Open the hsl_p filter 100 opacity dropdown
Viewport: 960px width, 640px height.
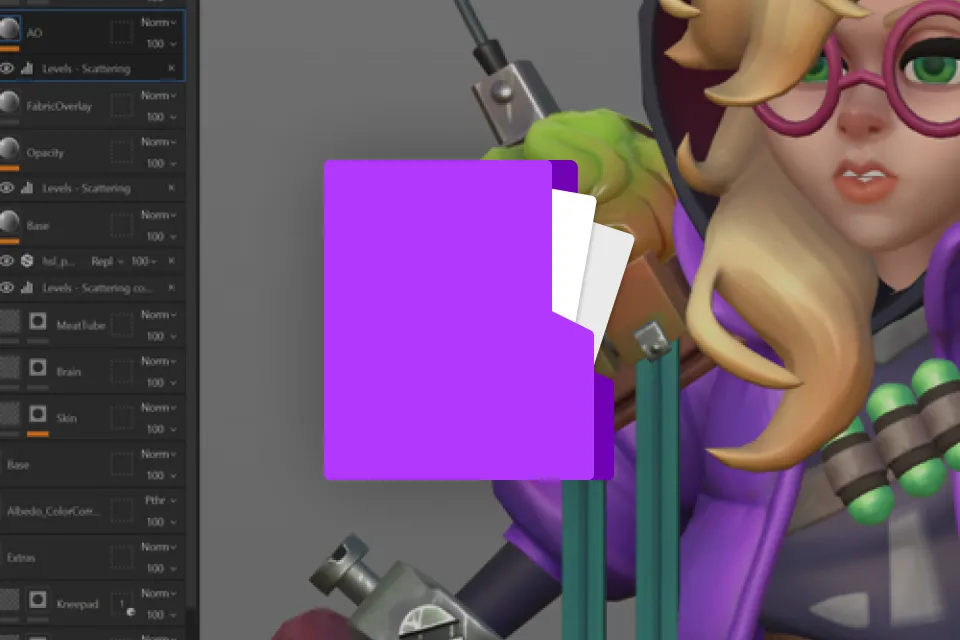[144, 262]
